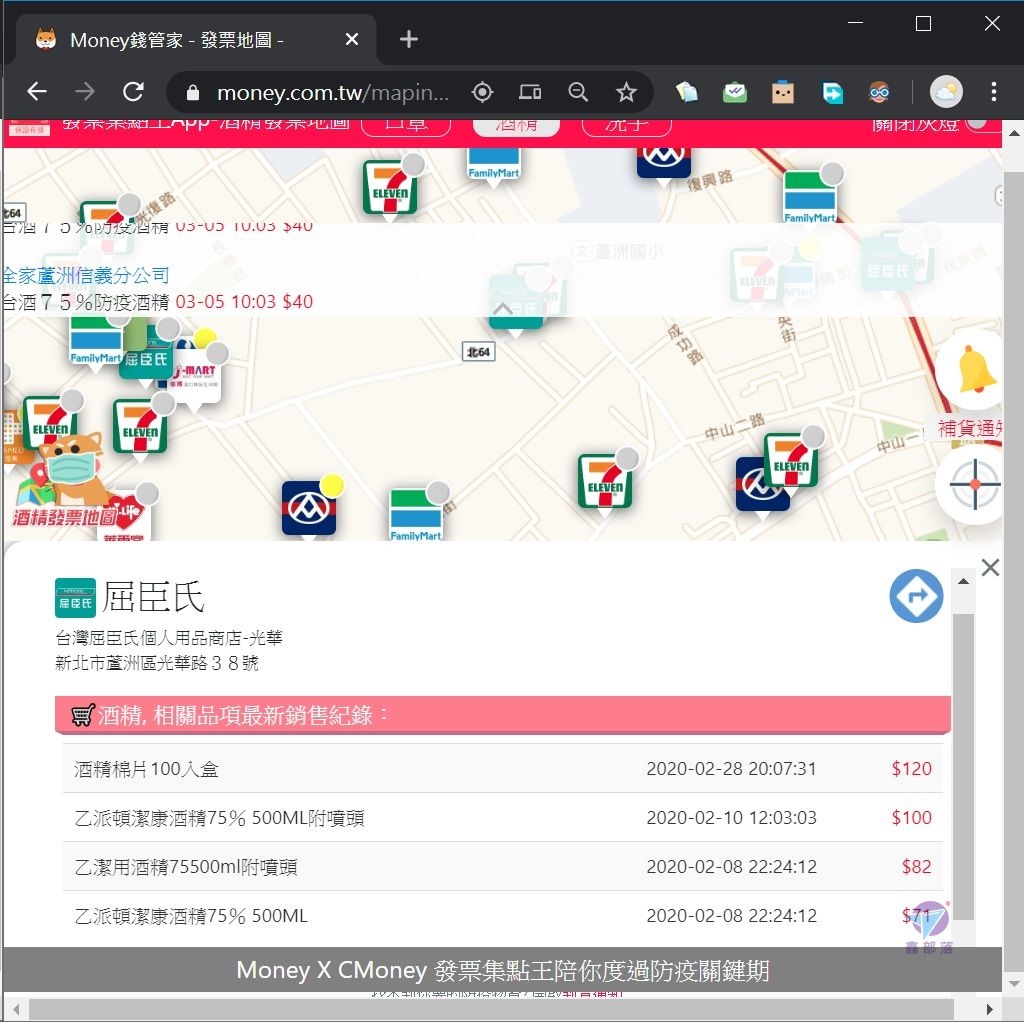Select the 7-Eleven marker directly below J-Mart
1024x1022 pixels.
(x=140, y=428)
